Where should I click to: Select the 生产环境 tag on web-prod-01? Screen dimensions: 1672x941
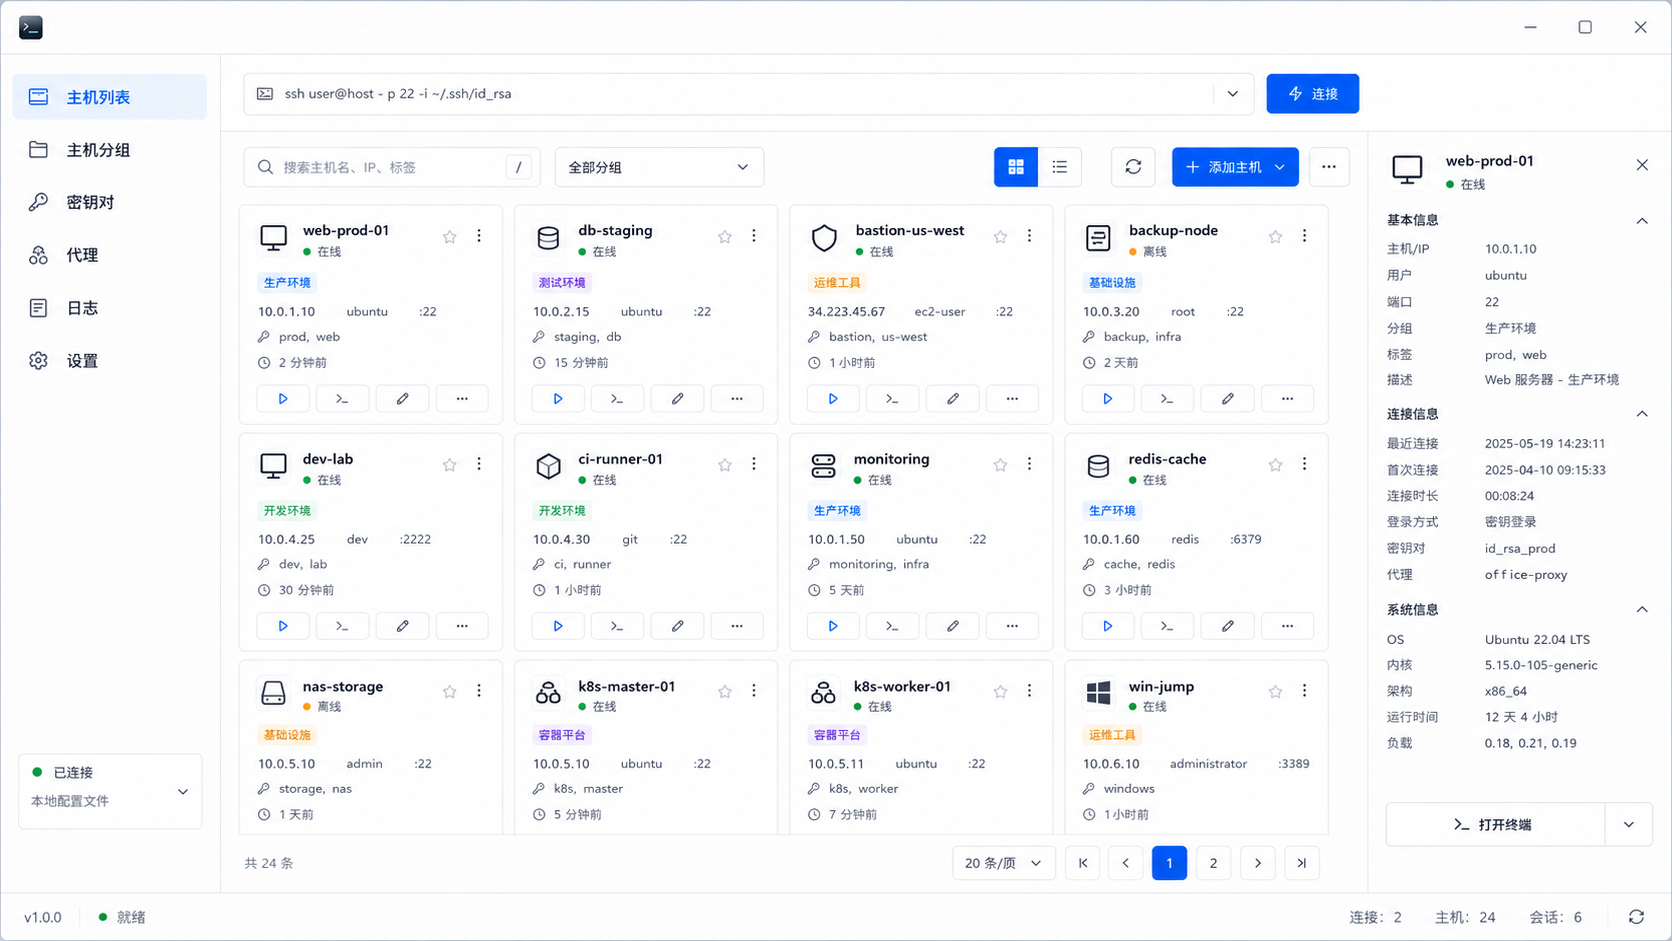tap(287, 283)
